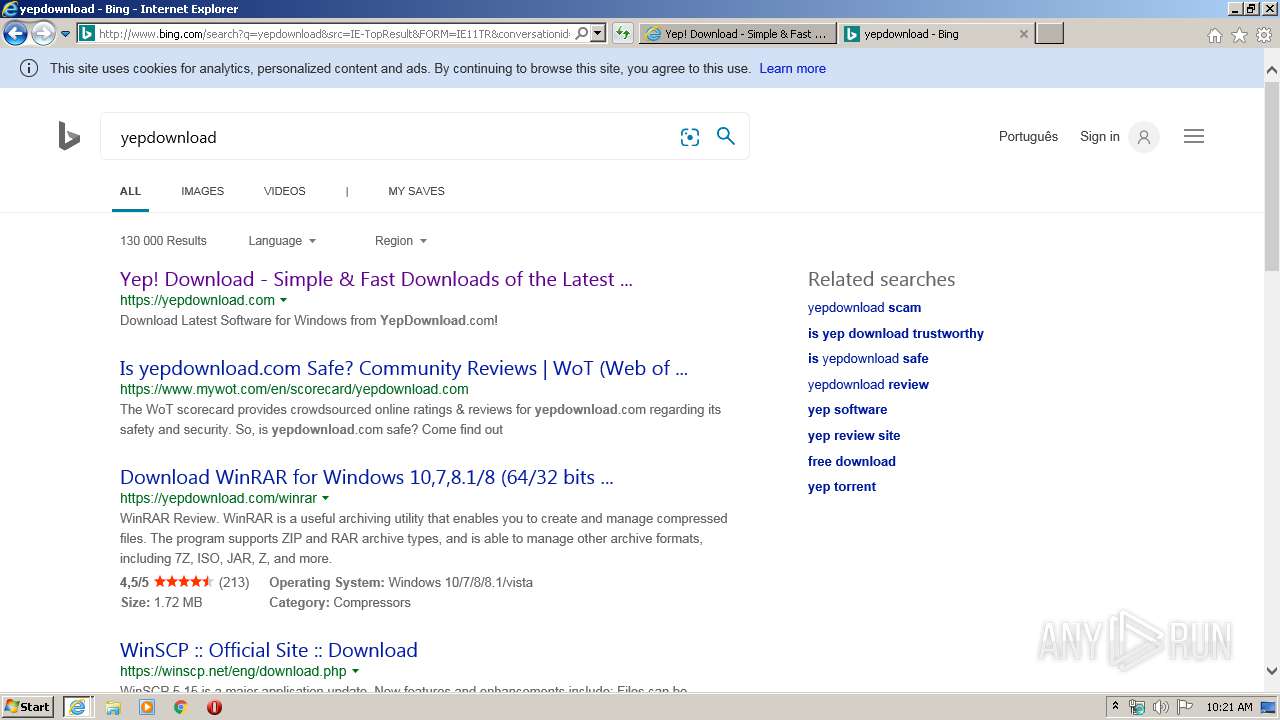
Task: Open the network tray icon
Action: [x=1137, y=707]
